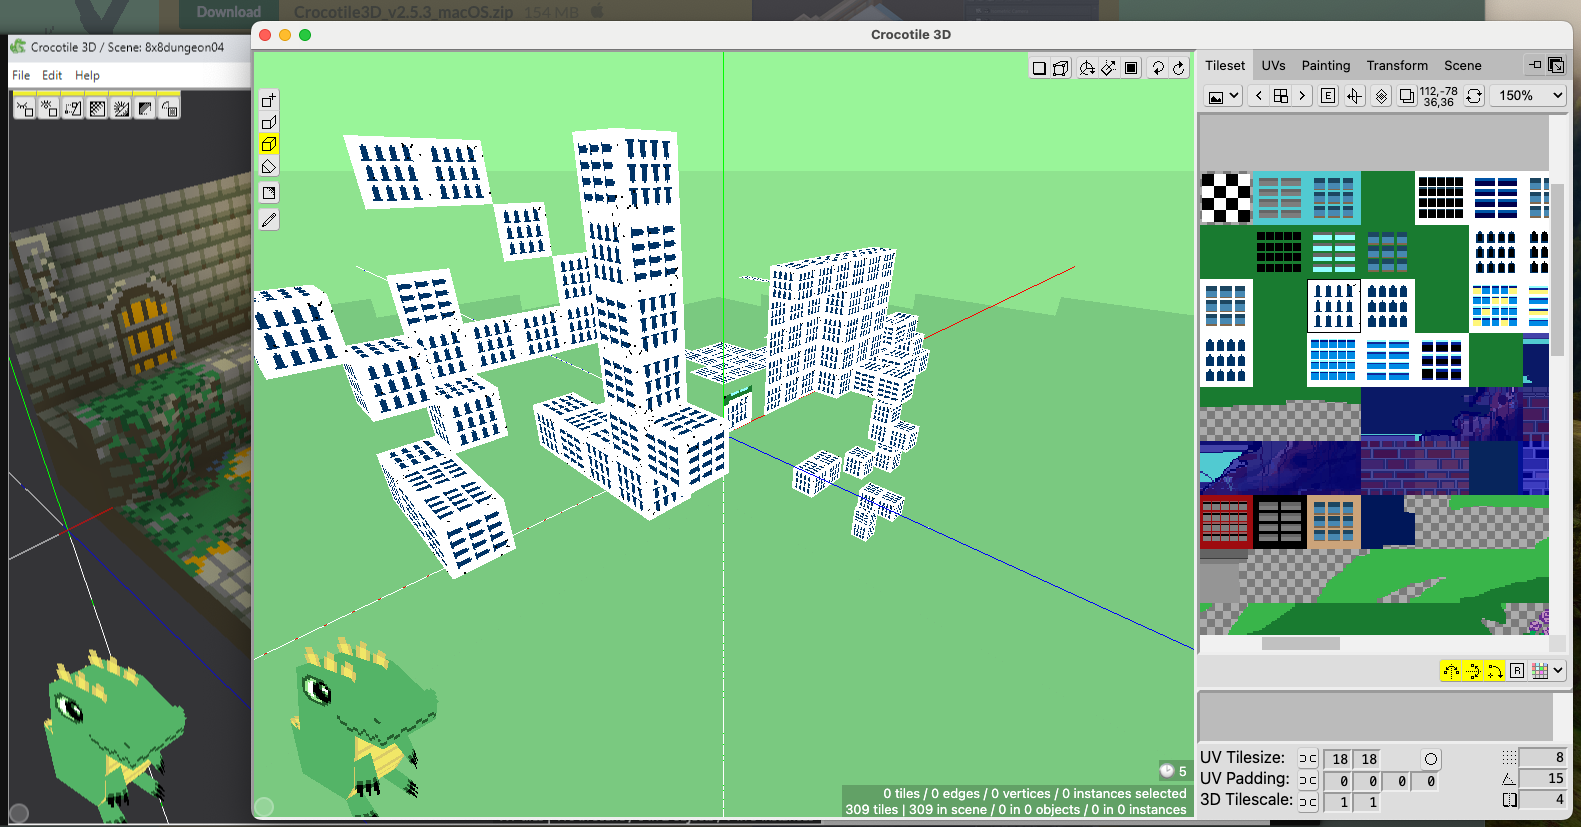This screenshot has width=1581, height=827.
Task: Click the filled face select square icon
Action: [x=1131, y=68]
